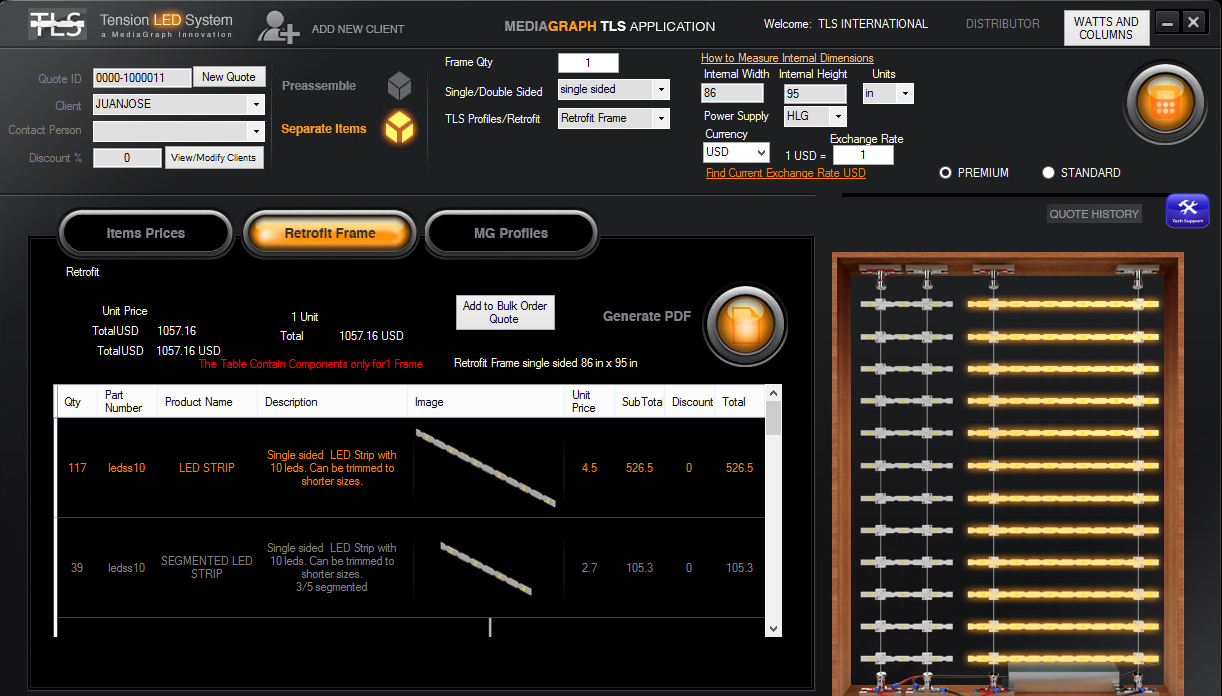Click the Quote ID input field
Viewport: 1222px width, 696px height.
coord(142,78)
